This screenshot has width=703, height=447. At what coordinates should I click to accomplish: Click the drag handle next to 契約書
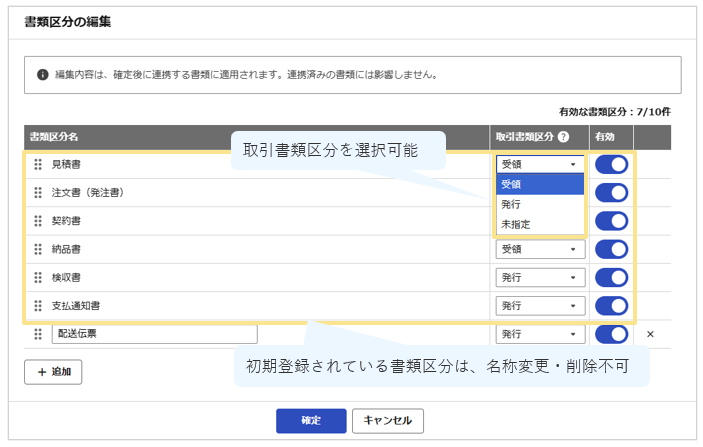pos(38,221)
